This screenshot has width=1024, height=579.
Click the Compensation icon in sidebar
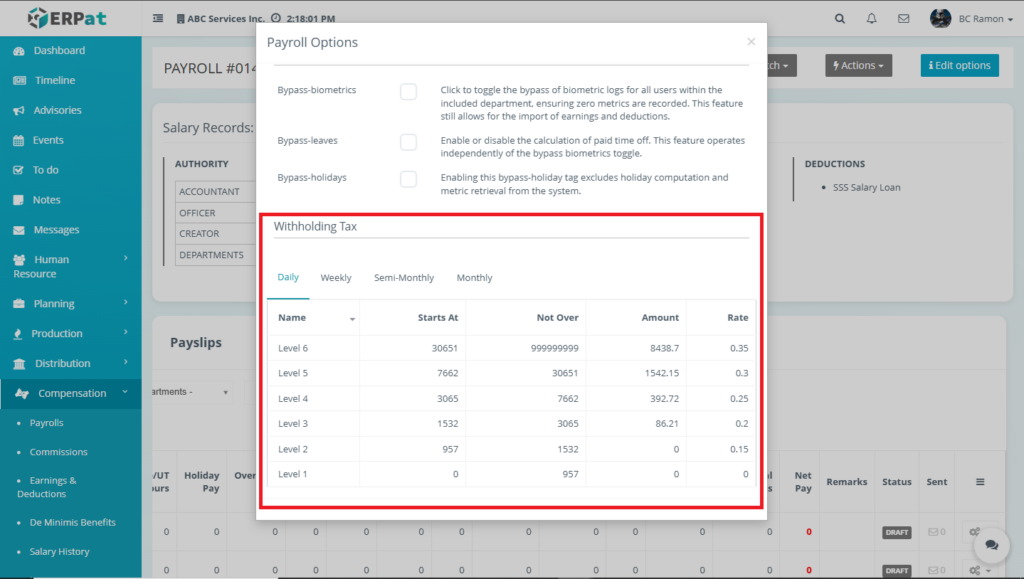tap(22, 394)
